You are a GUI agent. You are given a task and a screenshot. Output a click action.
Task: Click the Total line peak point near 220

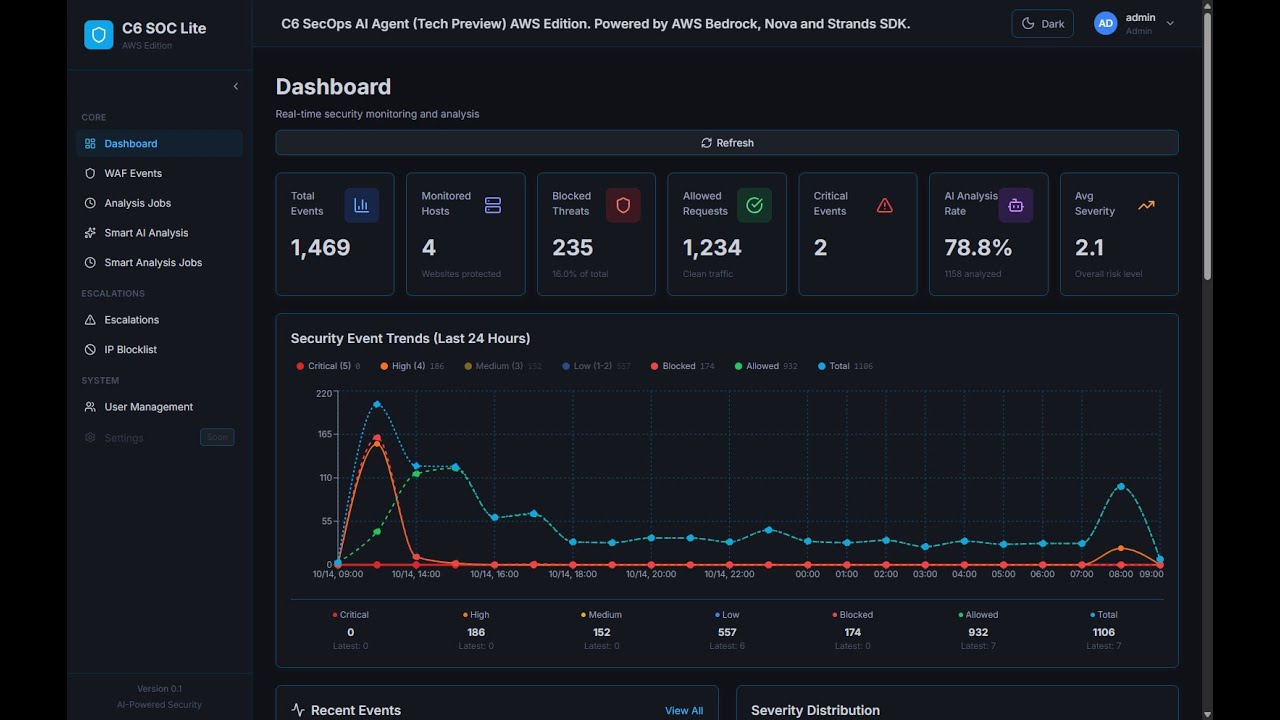377,404
